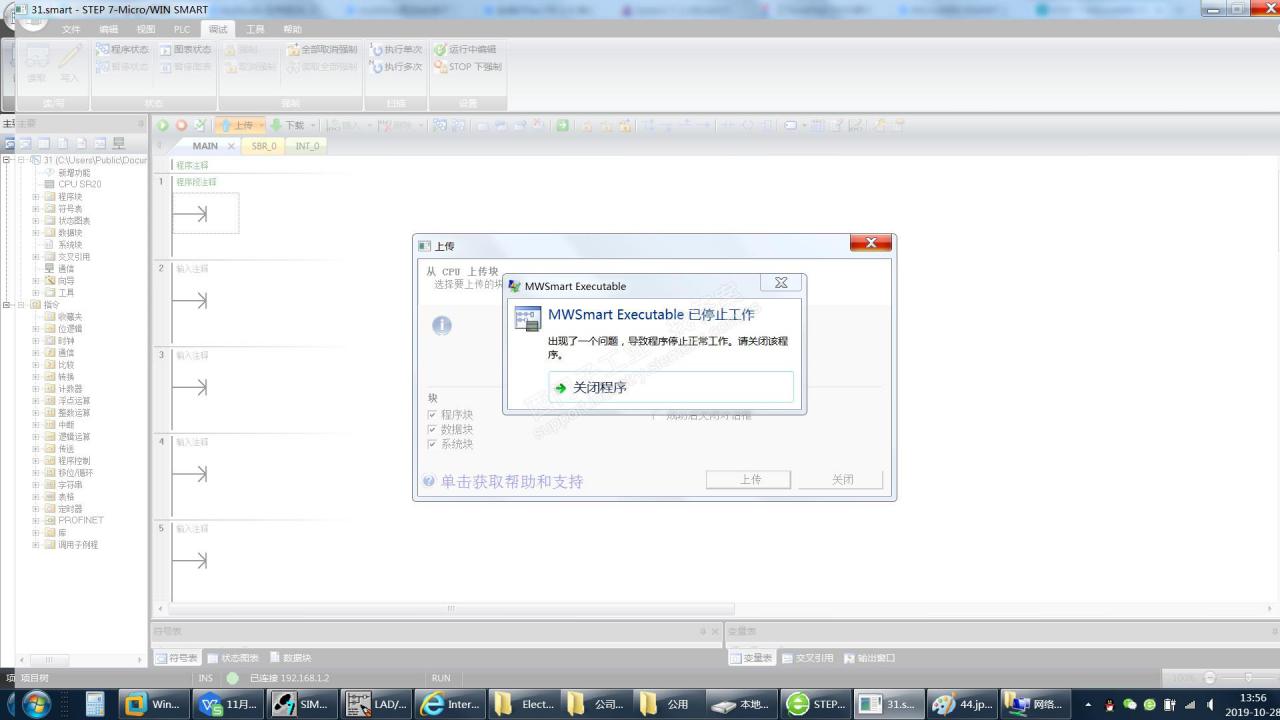
Task: Open the 视图 ribbon tab
Action: tap(145, 30)
